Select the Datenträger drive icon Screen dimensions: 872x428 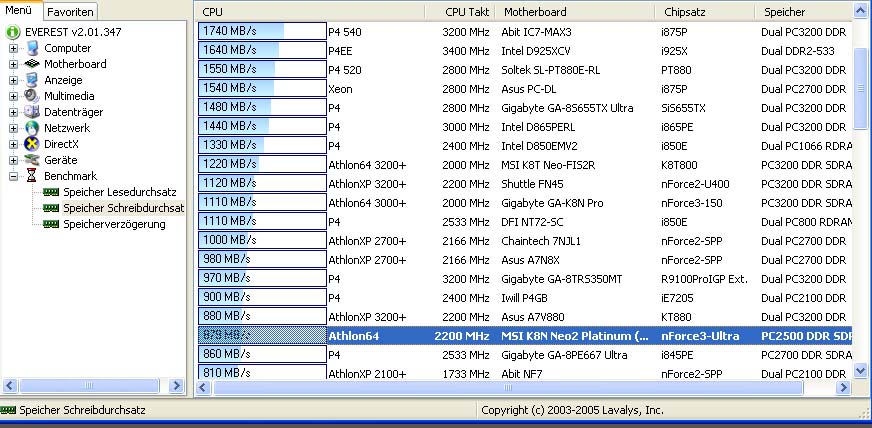32,112
